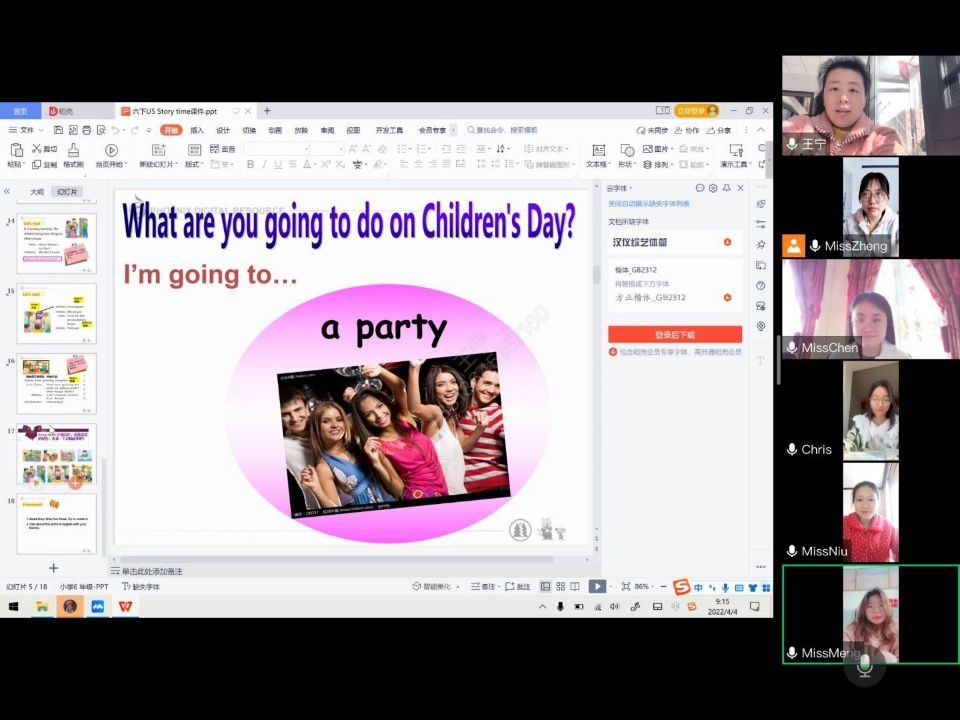Switch to Reading view in status bar

[575, 586]
